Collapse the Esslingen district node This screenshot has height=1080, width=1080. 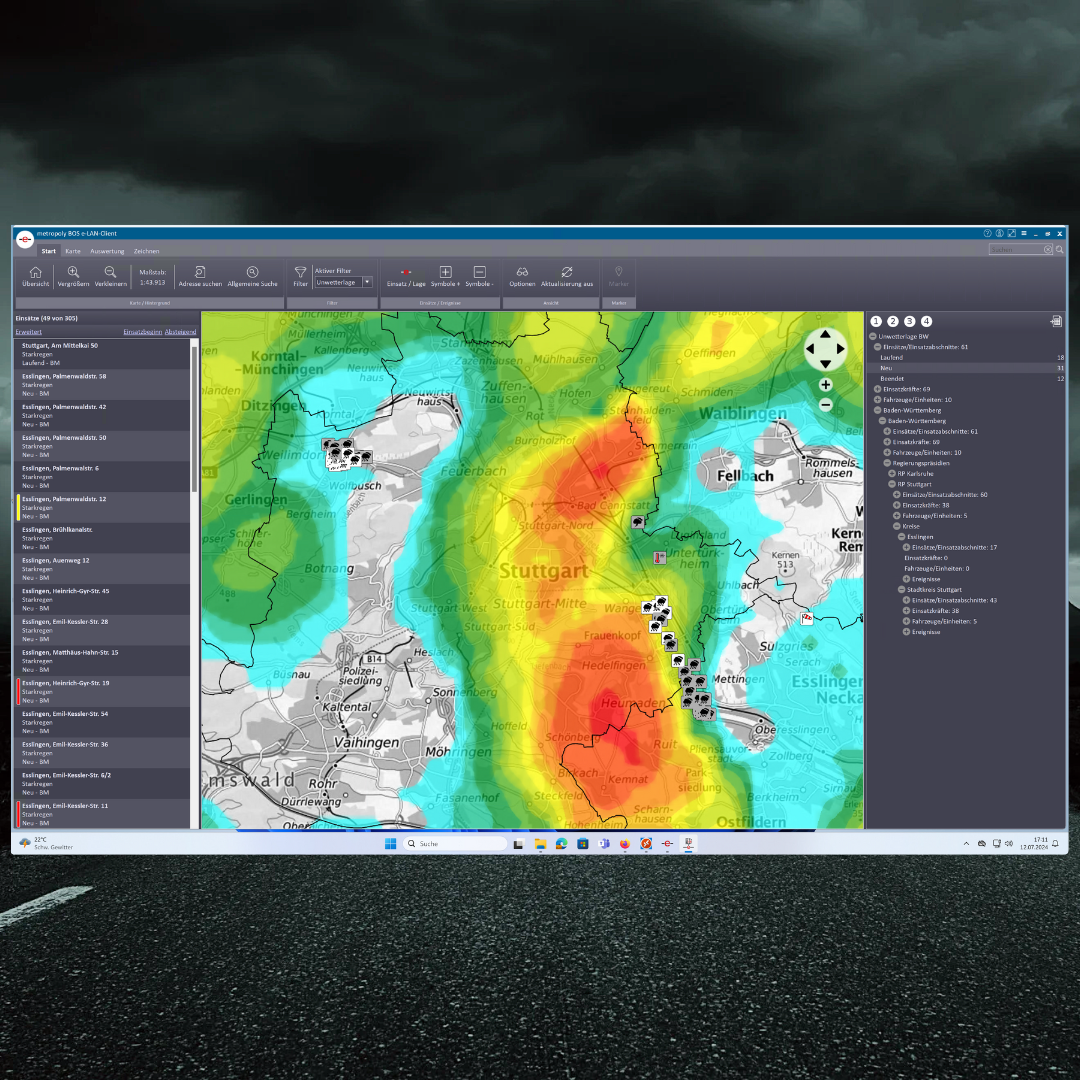coord(901,537)
